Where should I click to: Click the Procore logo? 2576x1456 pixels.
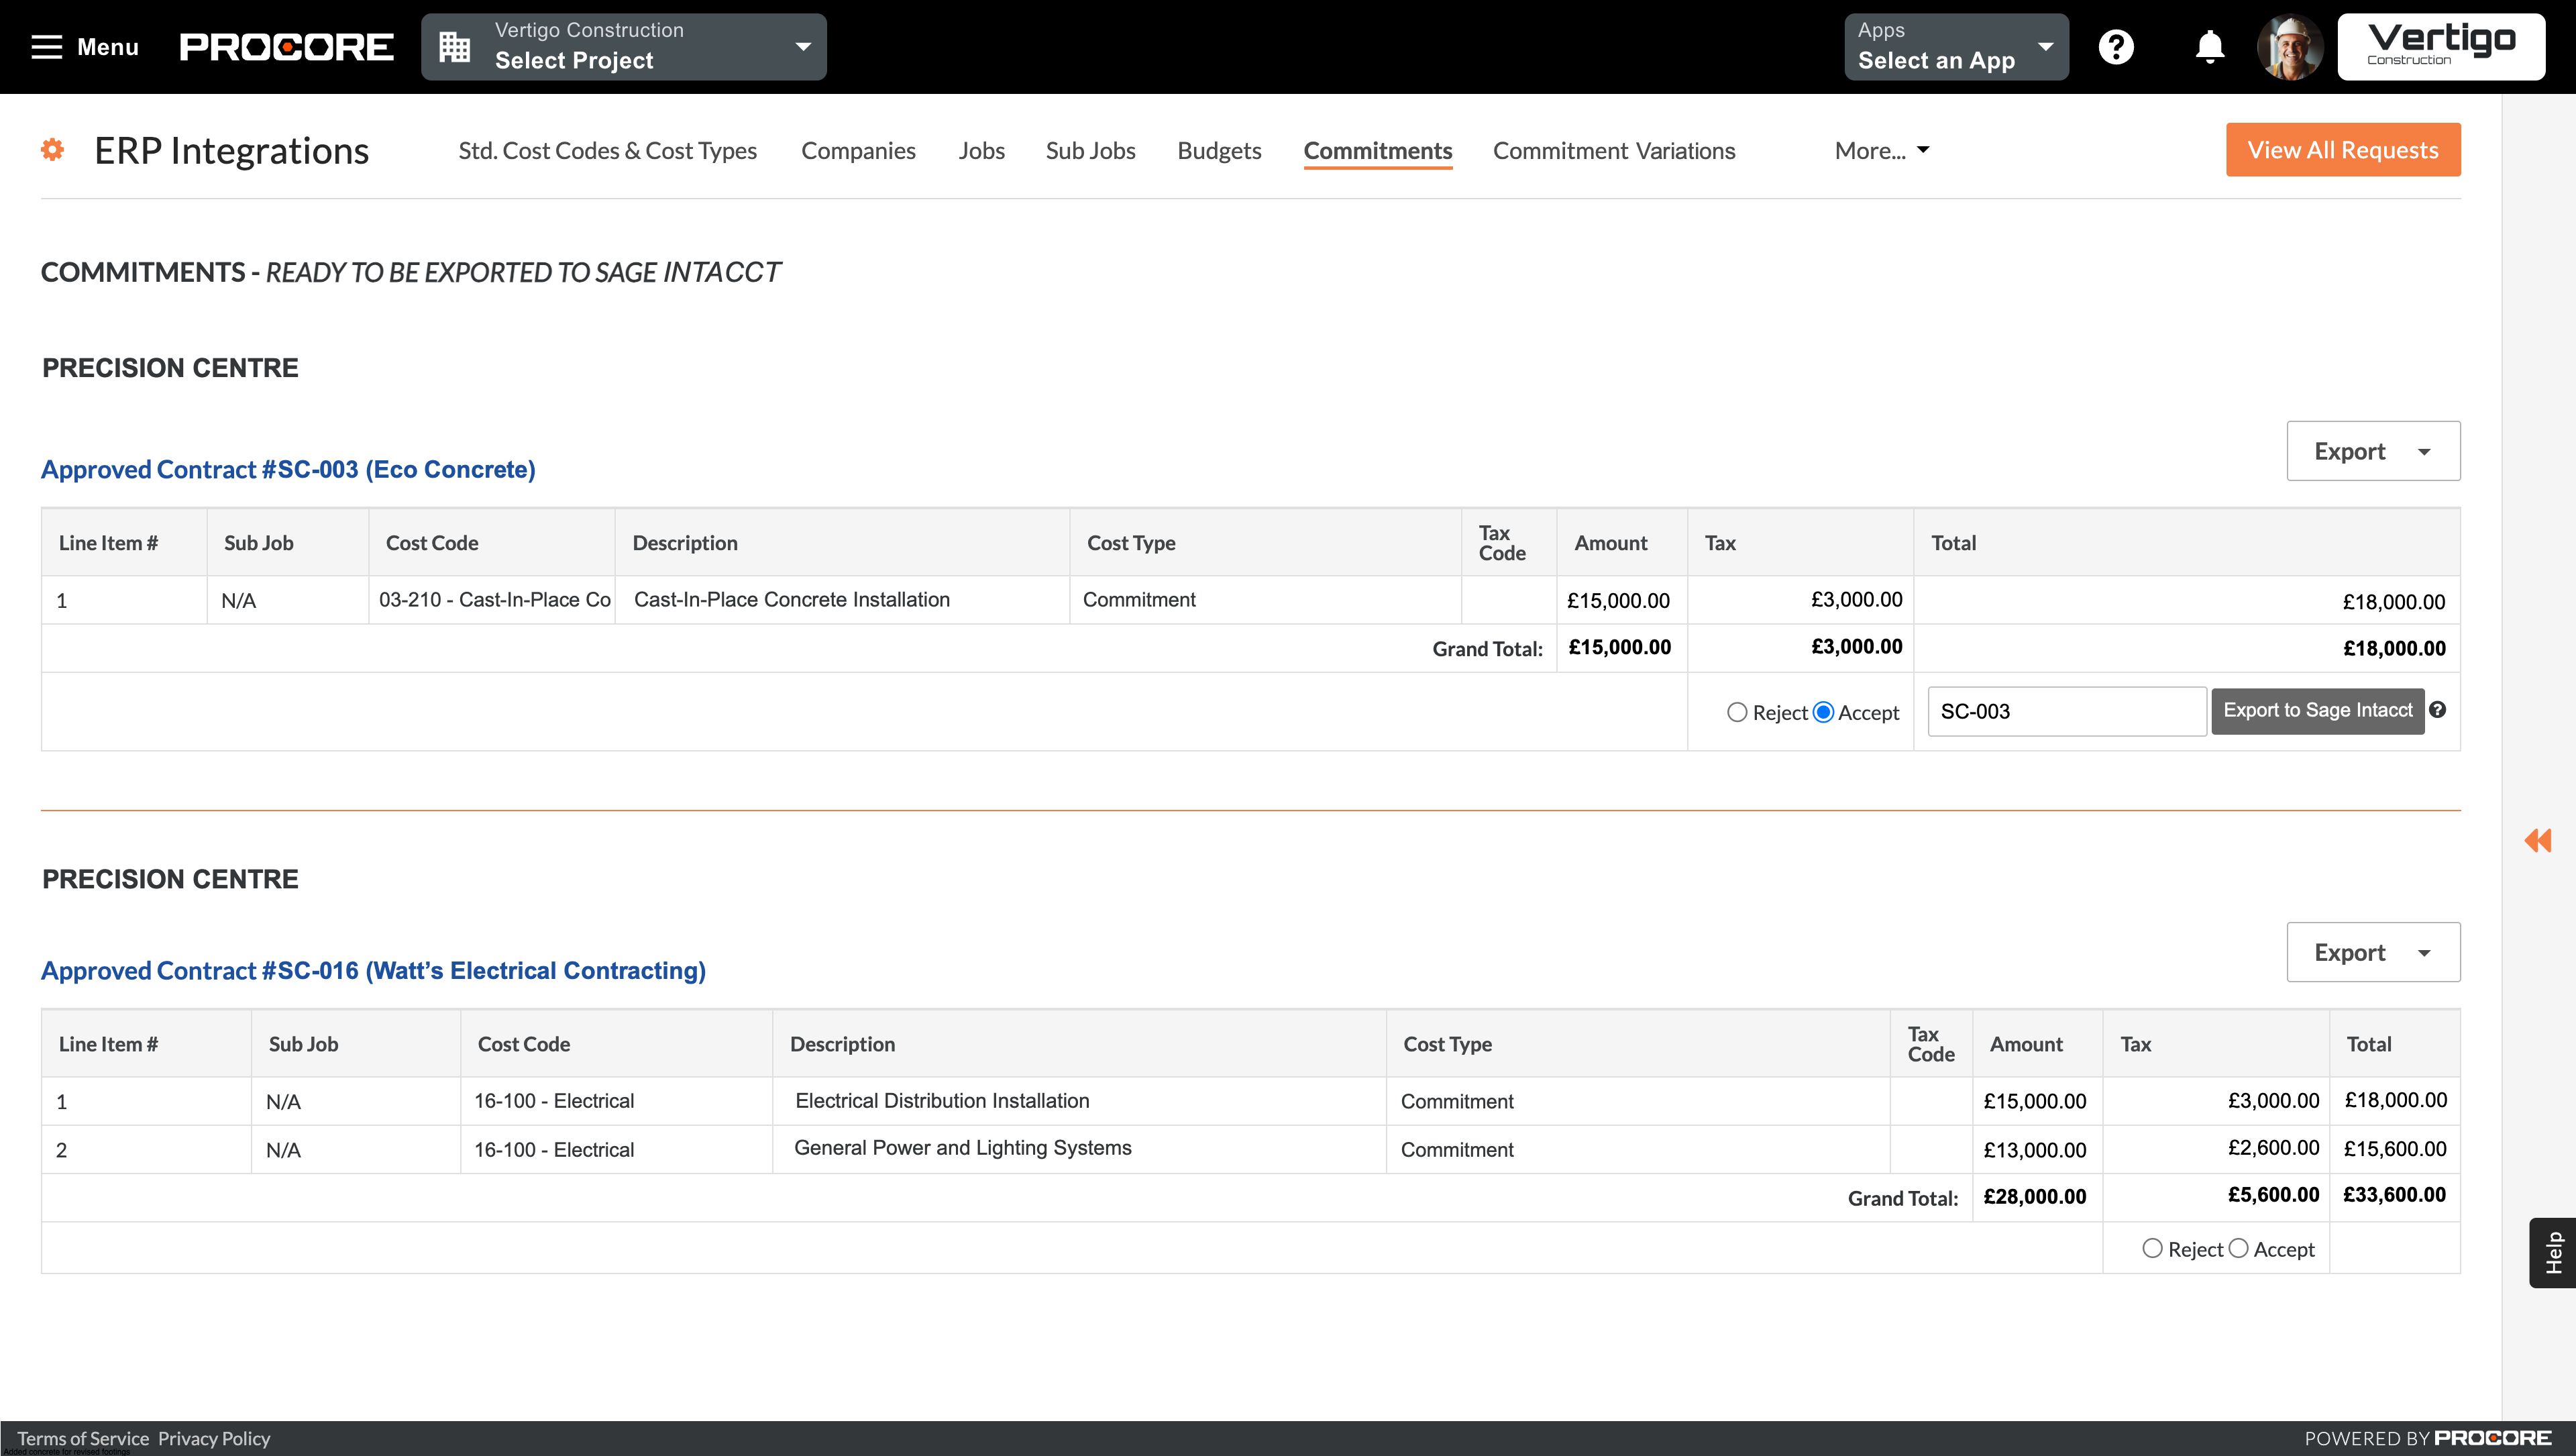click(x=286, y=45)
